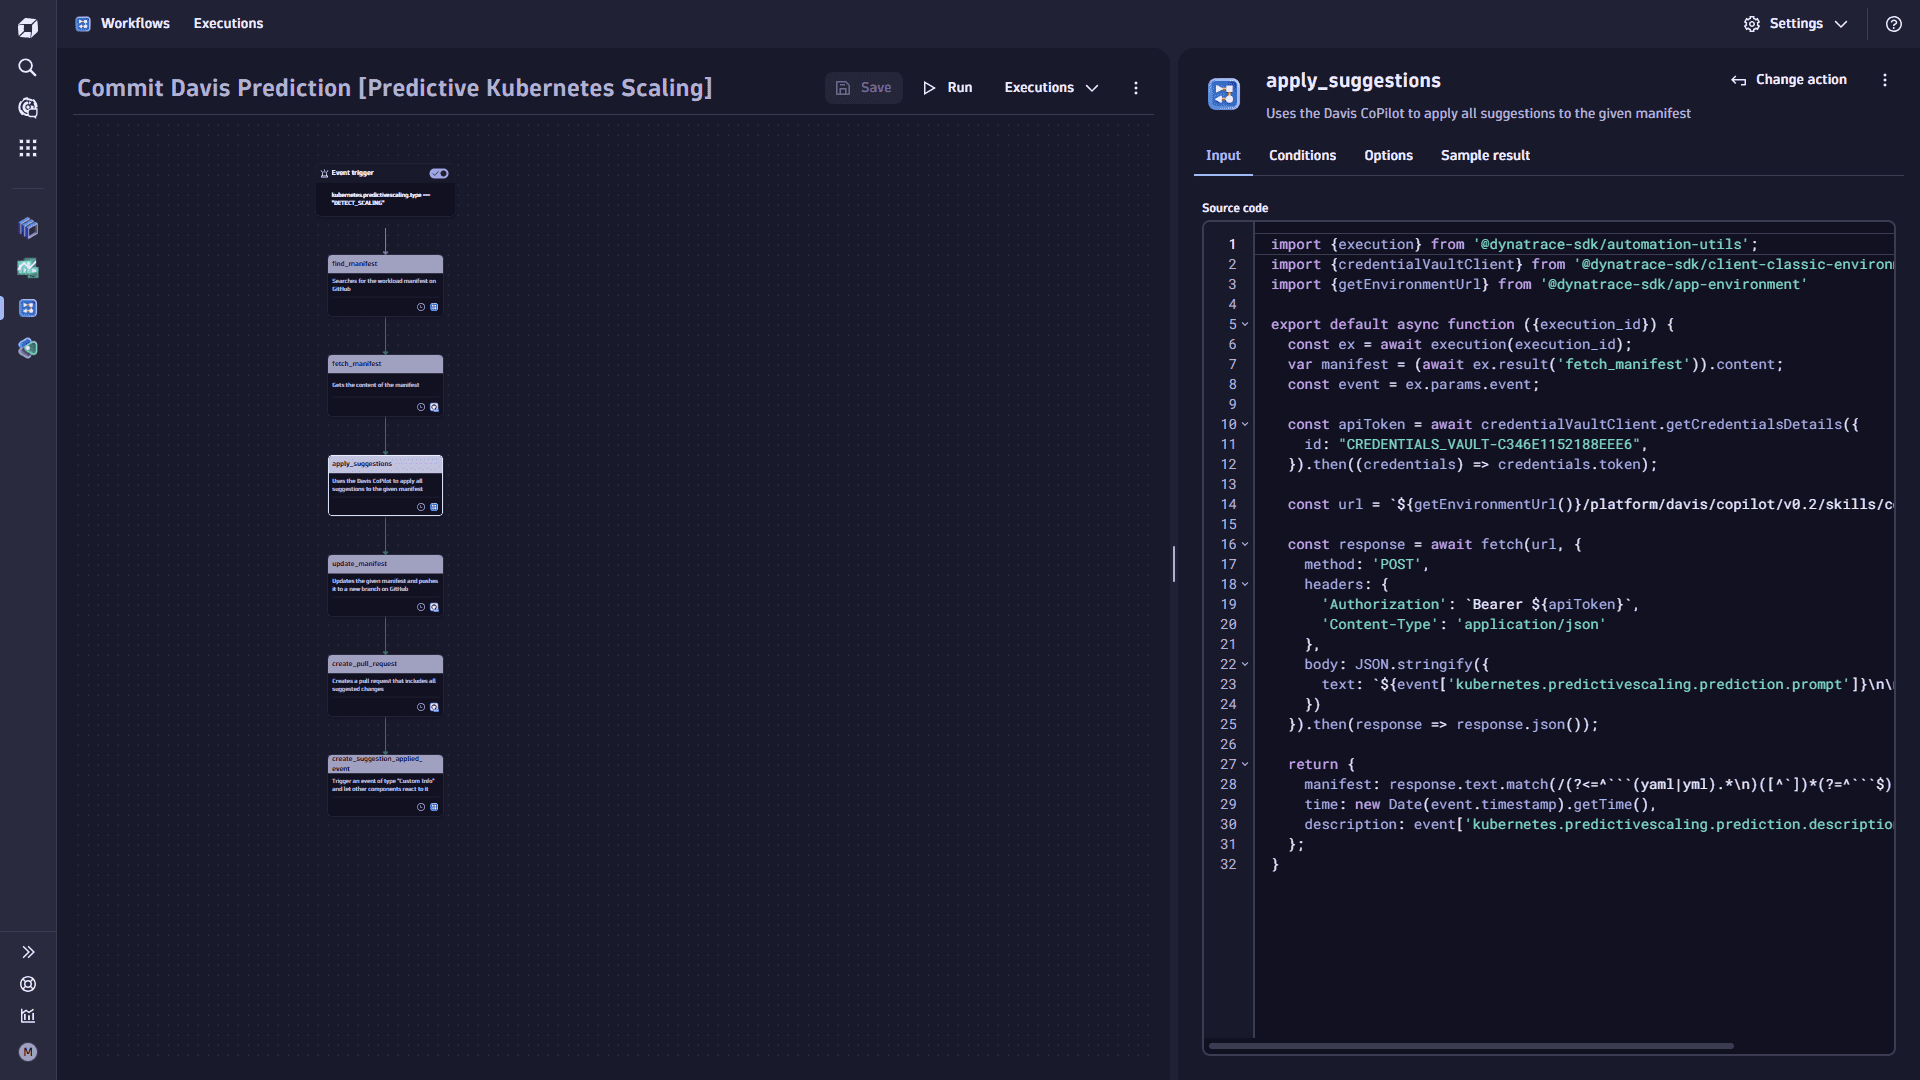Click the Save button
Viewport: 1920px width, 1080px height.
864,88
